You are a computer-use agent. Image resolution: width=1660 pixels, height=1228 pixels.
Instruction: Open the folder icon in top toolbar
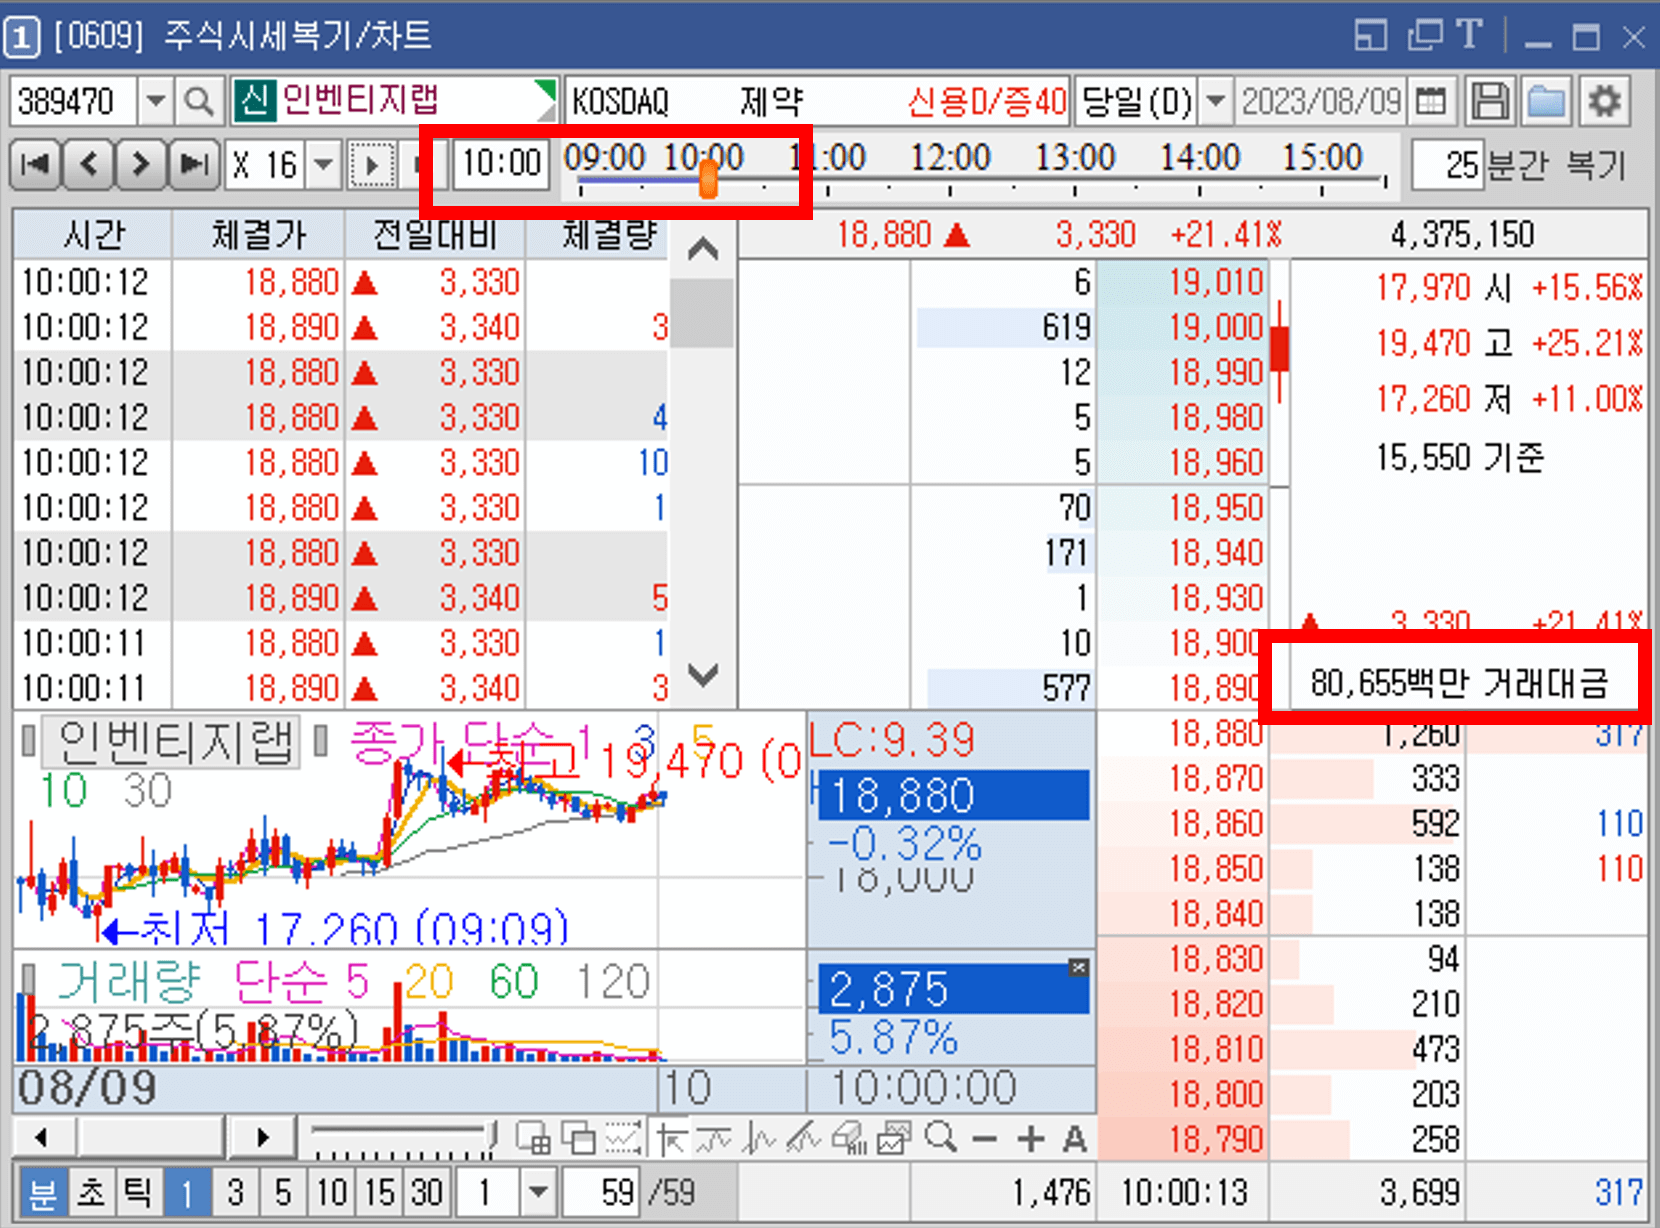coord(1546,101)
